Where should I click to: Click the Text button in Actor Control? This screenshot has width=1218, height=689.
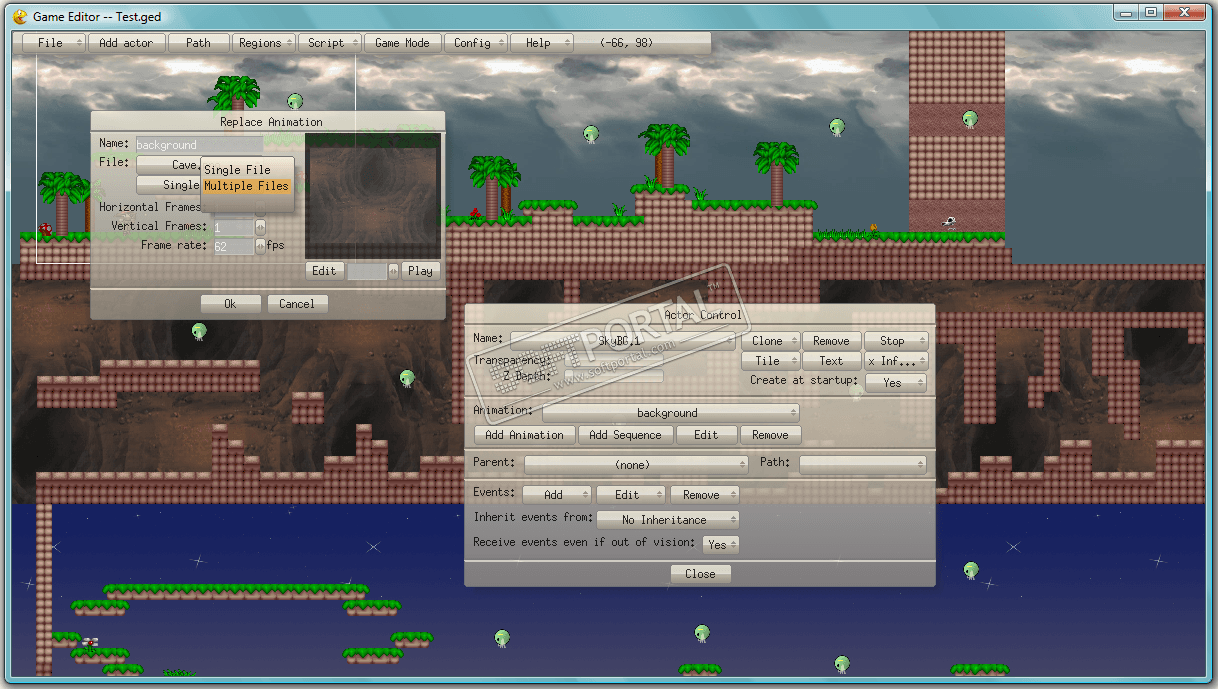pos(832,361)
